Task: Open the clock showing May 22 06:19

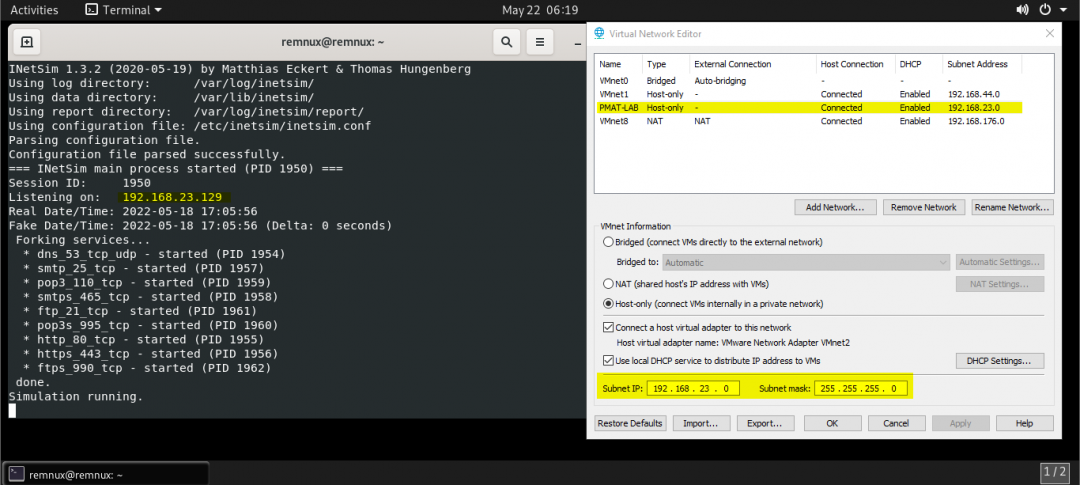Action: [539, 10]
